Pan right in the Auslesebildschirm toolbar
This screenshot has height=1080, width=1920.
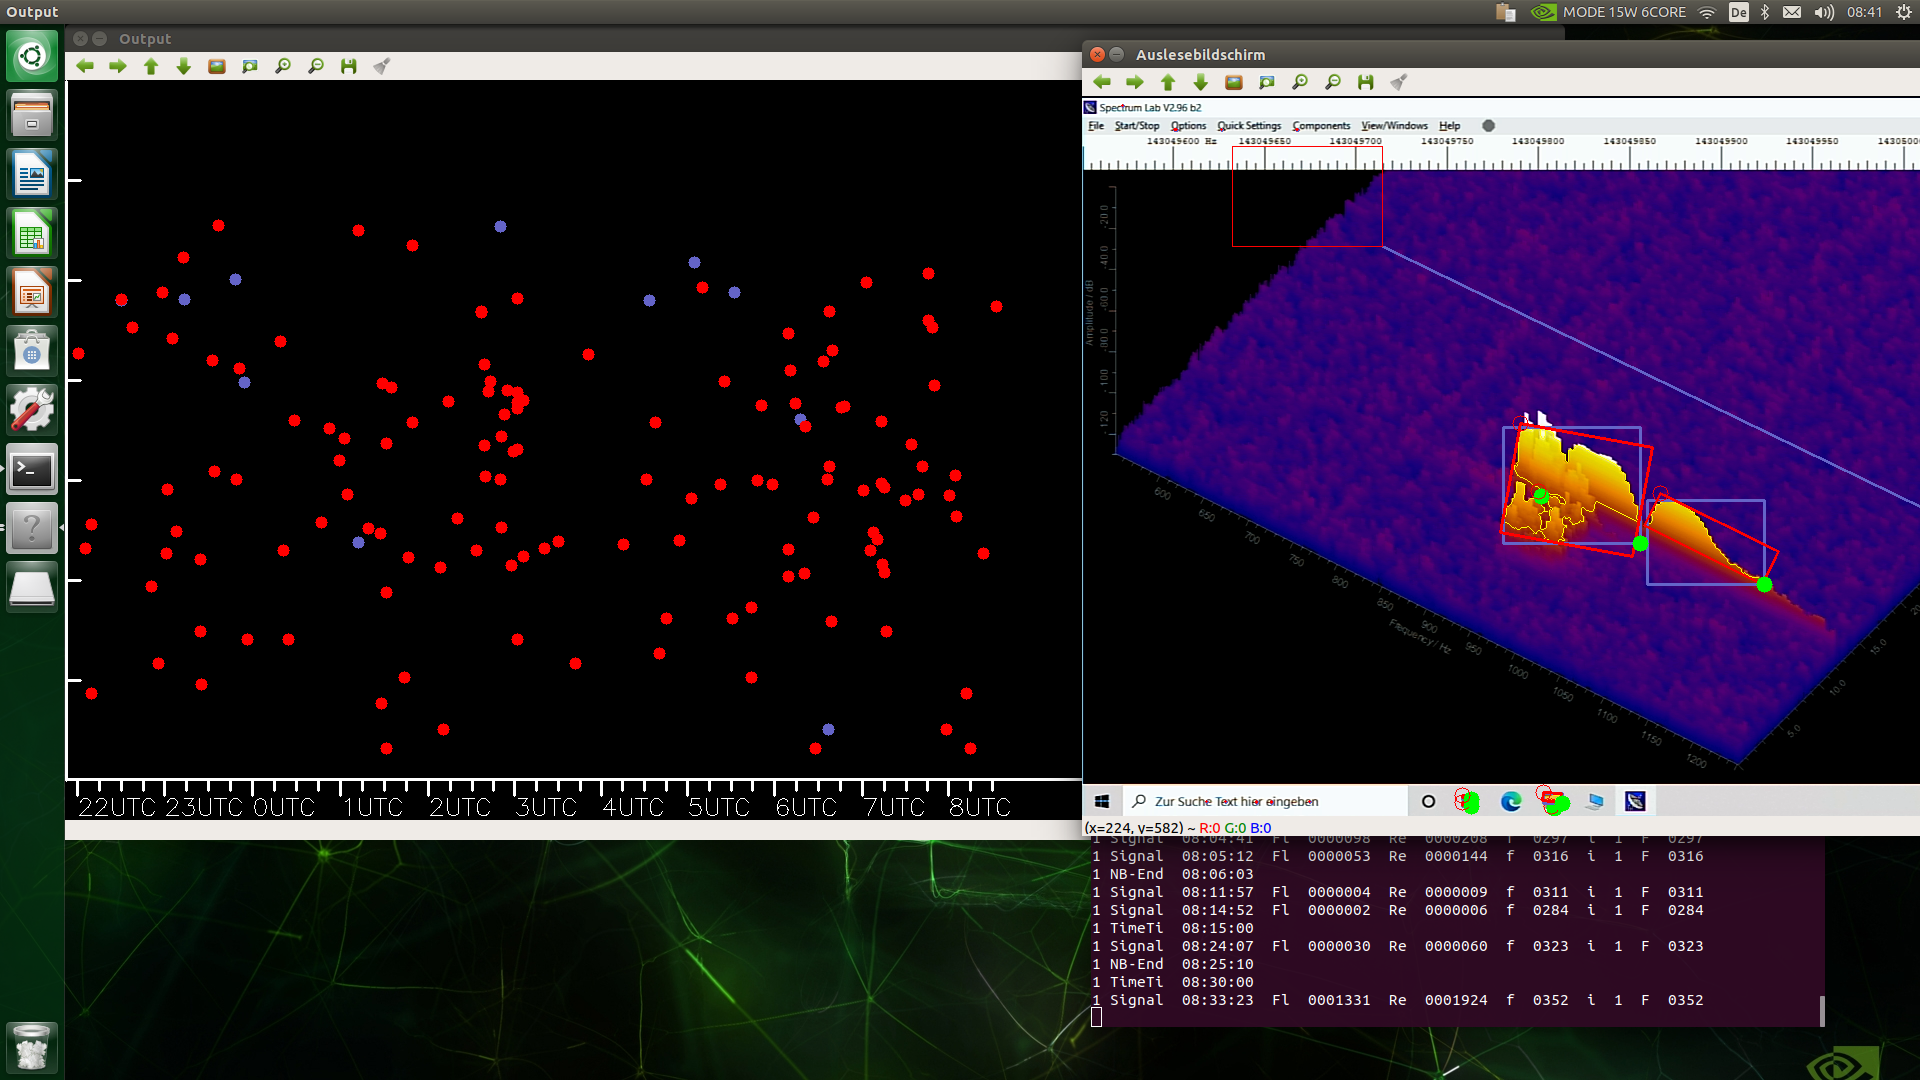[1135, 82]
